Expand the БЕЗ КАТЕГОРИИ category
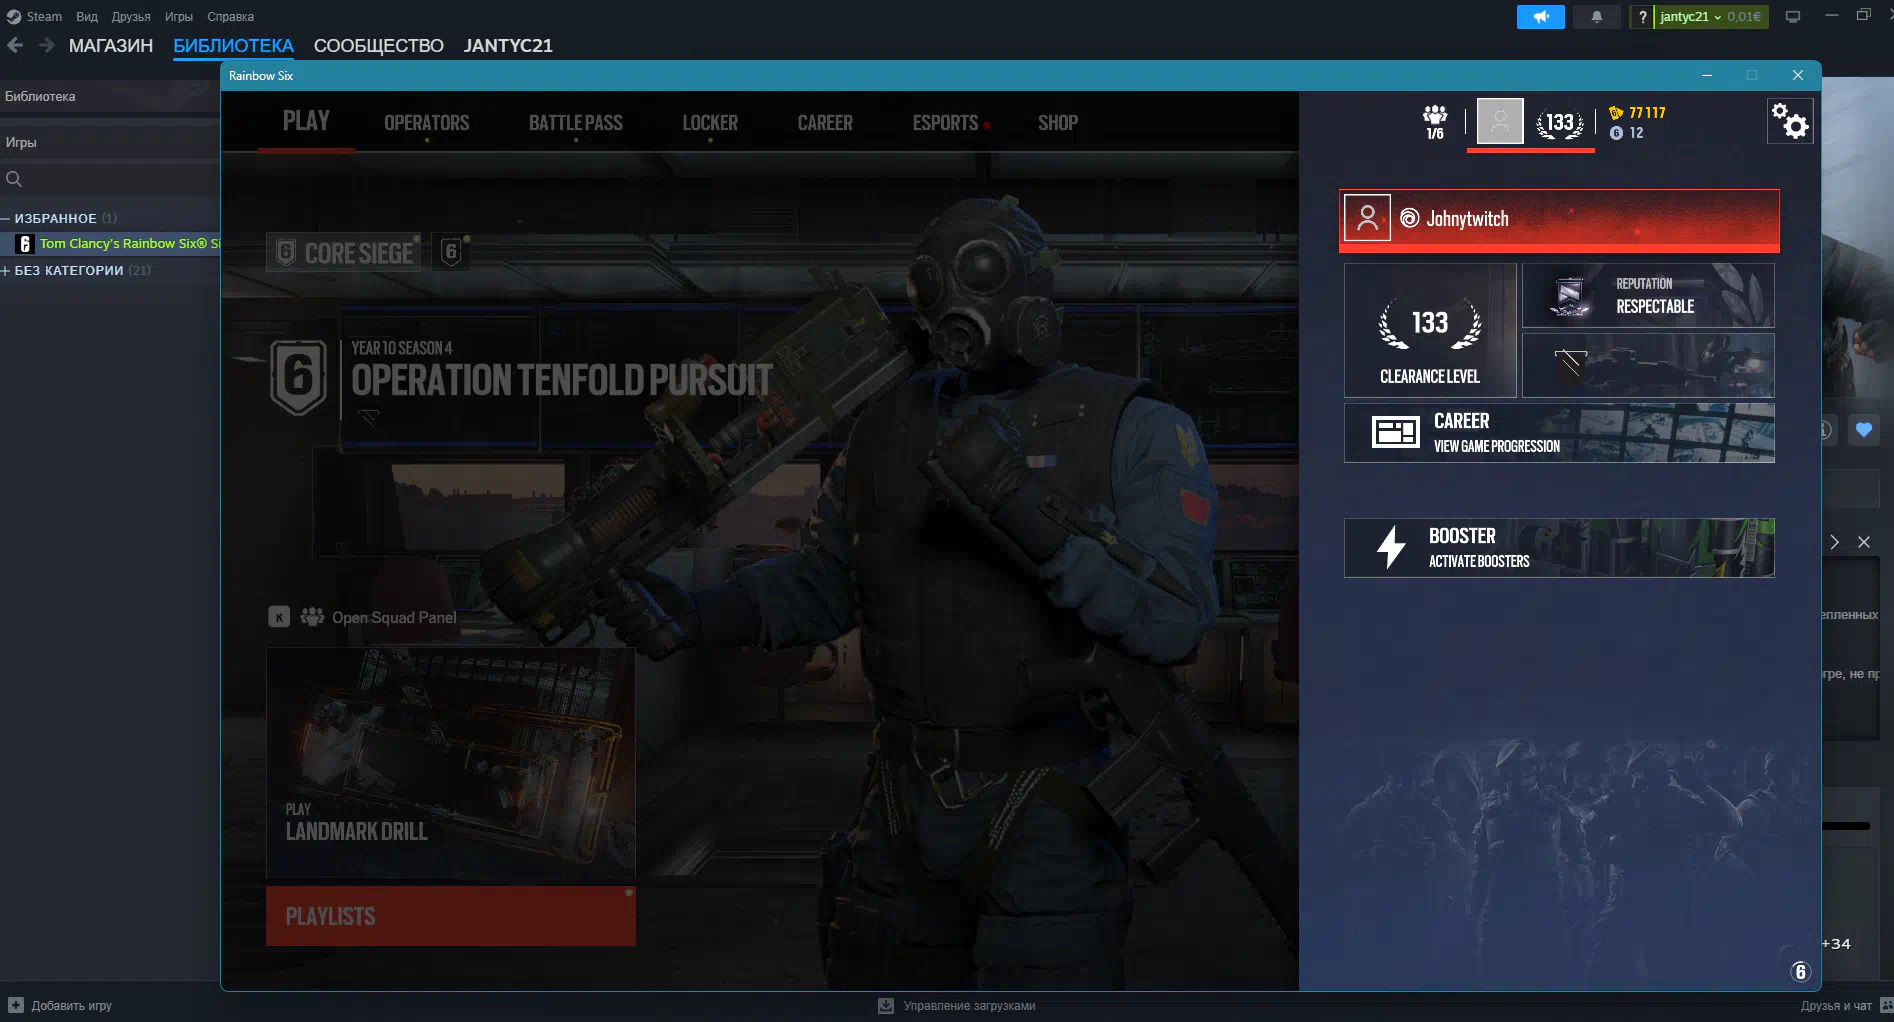Viewport: 1894px width, 1022px height. click(6, 270)
